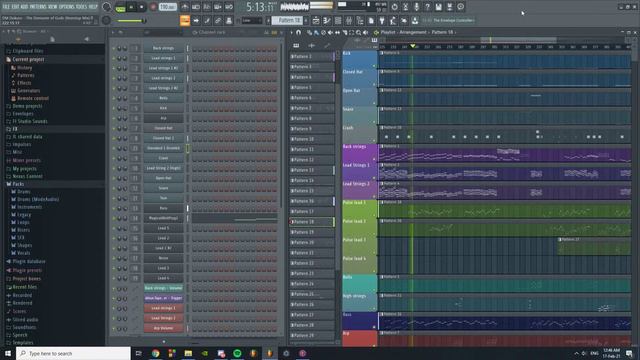Open the ADD menu
This screenshot has width=640, height=360.
tap(24, 7)
